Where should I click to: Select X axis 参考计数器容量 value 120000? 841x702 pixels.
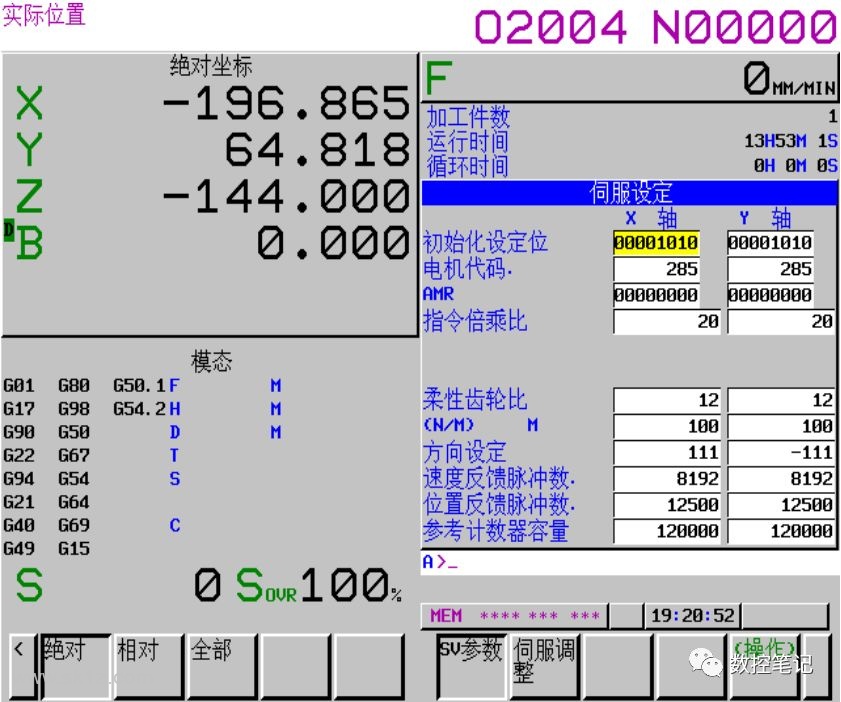[667, 531]
